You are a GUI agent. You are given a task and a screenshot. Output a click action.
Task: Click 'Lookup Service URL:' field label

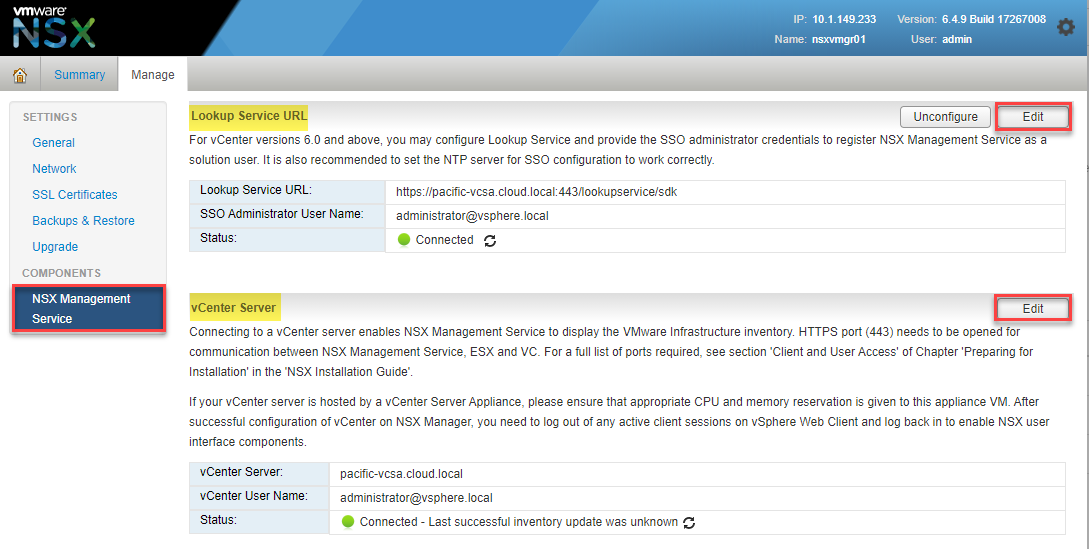pos(256,190)
